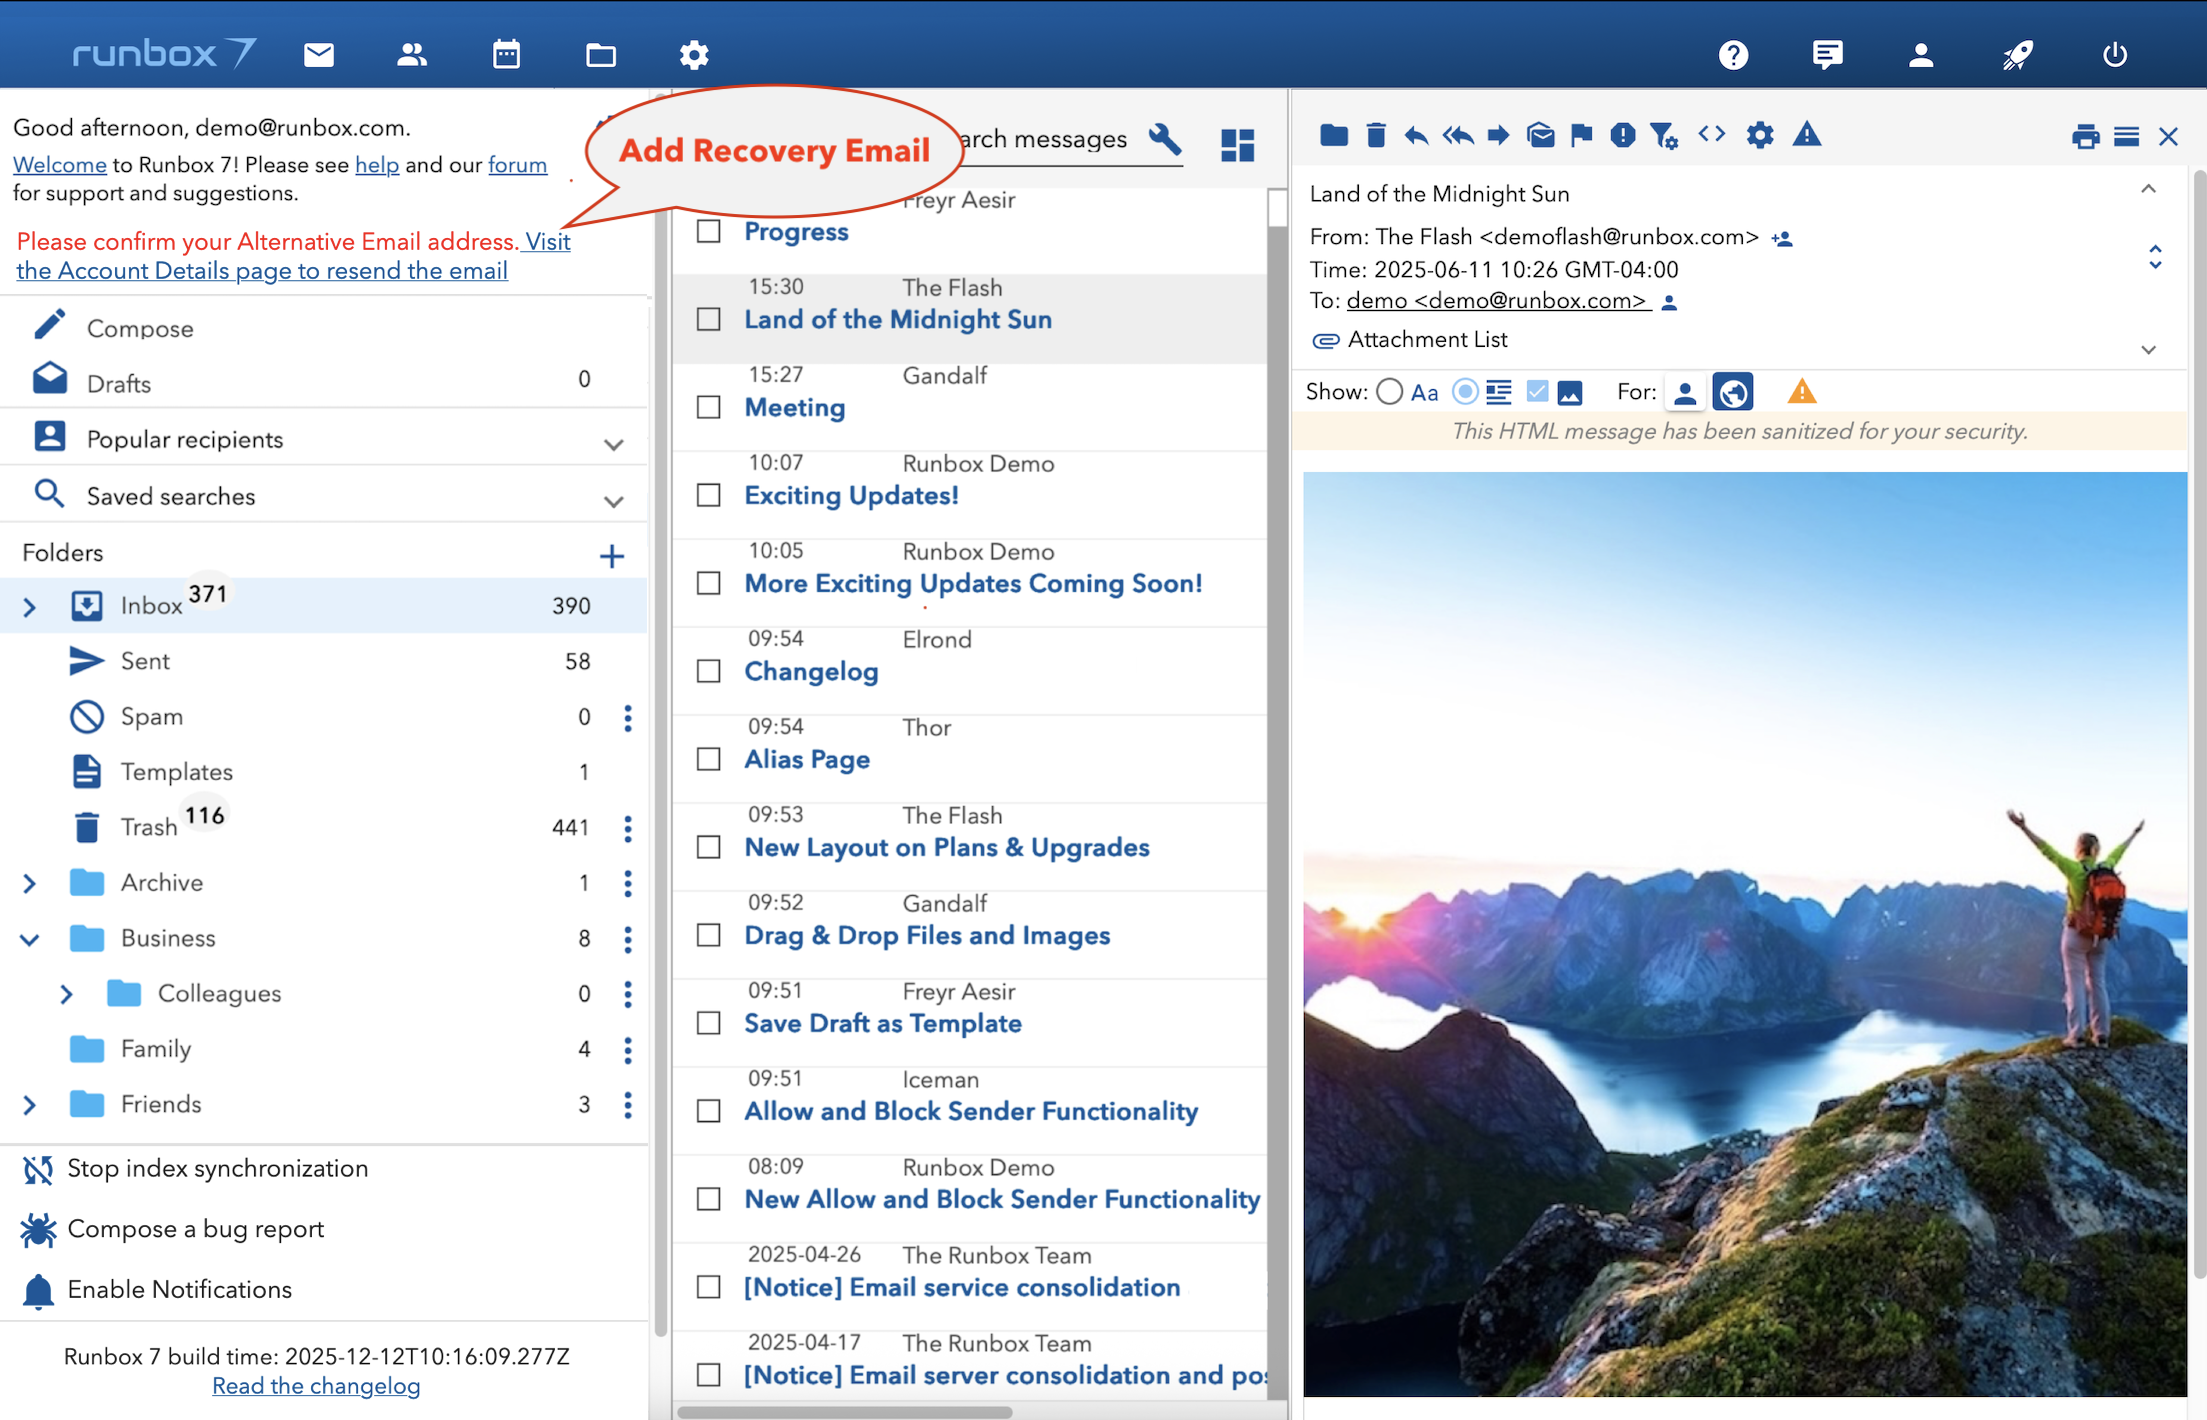Image resolution: width=2207 pixels, height=1420 pixels.
Task: Flag the open message with flag icon
Action: point(1581,135)
